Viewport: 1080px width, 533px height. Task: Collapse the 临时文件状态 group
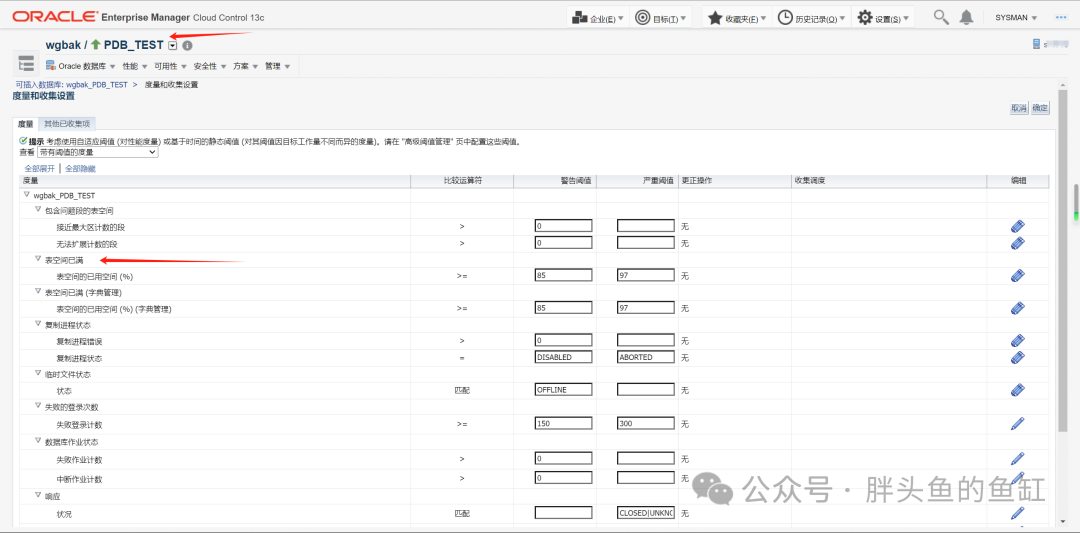[x=38, y=374]
